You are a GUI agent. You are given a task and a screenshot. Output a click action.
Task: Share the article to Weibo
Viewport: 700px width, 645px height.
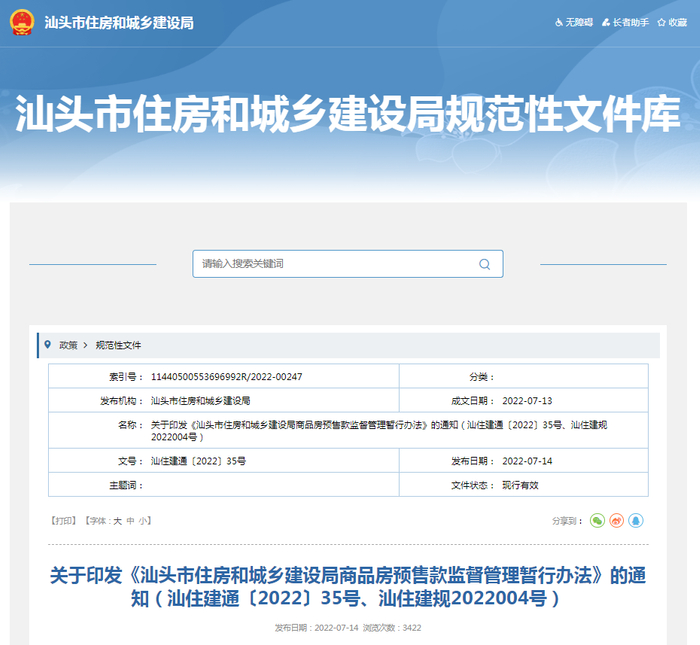[616, 521]
